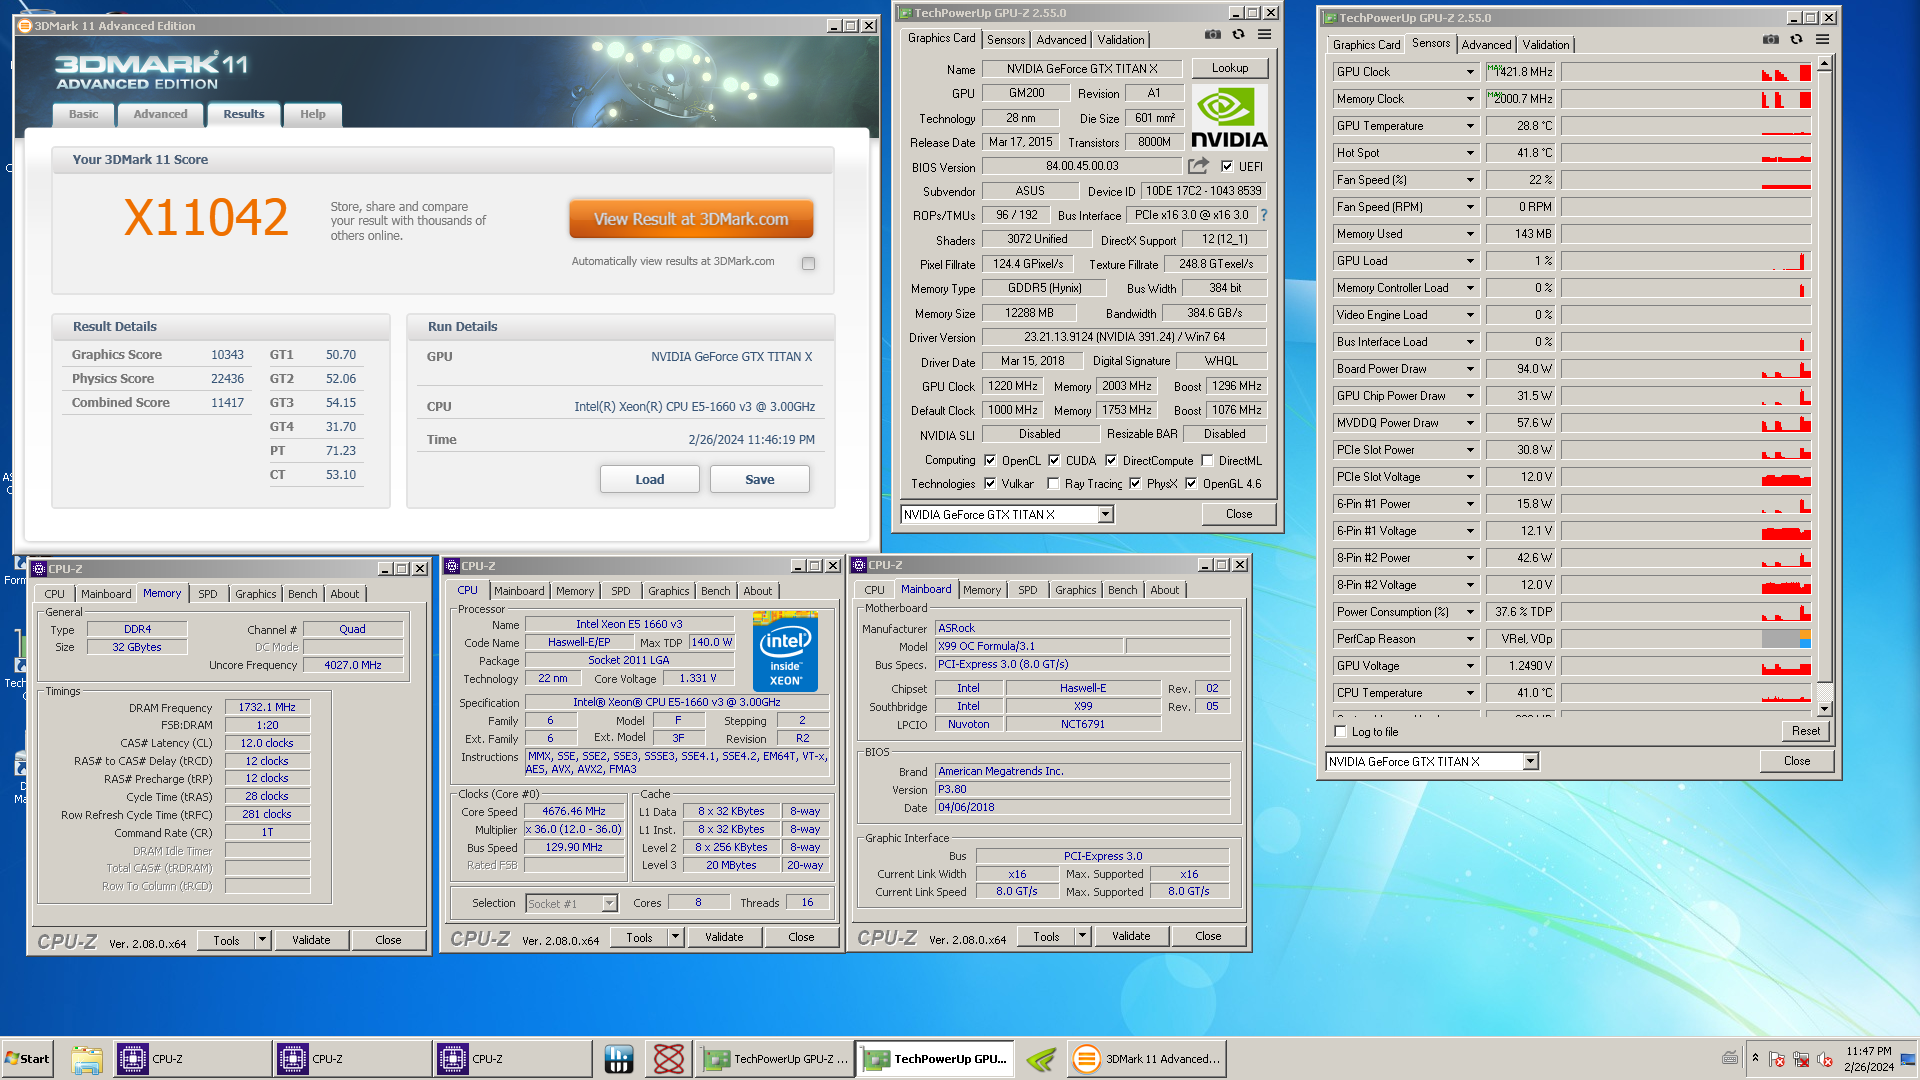Open Validation tab in GPU-Z Graphics Card window
1920x1080 pixels.
click(x=1120, y=40)
